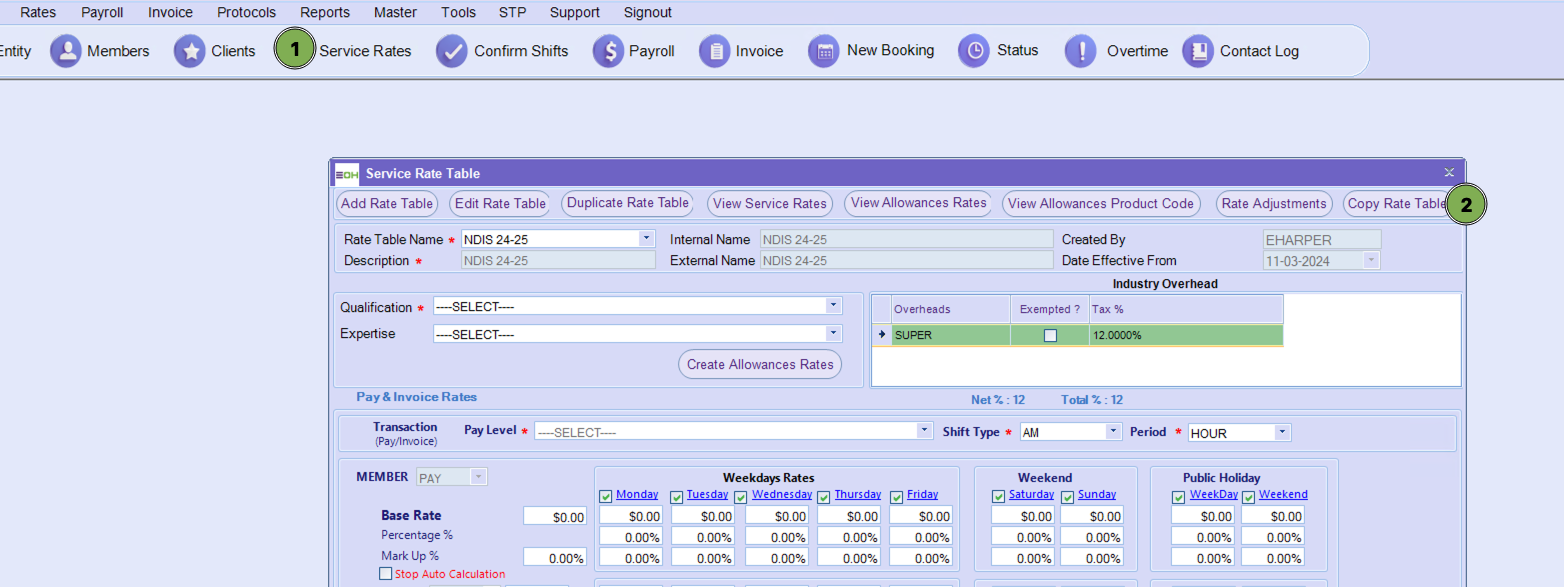Open Payroll via the dollar icon
This screenshot has height=587, width=1564.
pyautogui.click(x=608, y=51)
